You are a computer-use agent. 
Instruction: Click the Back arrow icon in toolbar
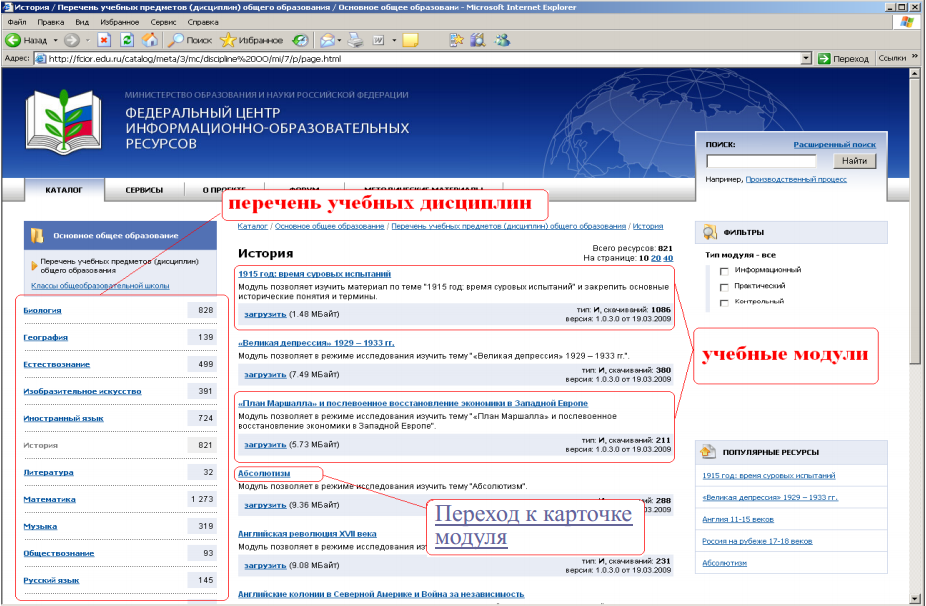[x=13, y=40]
